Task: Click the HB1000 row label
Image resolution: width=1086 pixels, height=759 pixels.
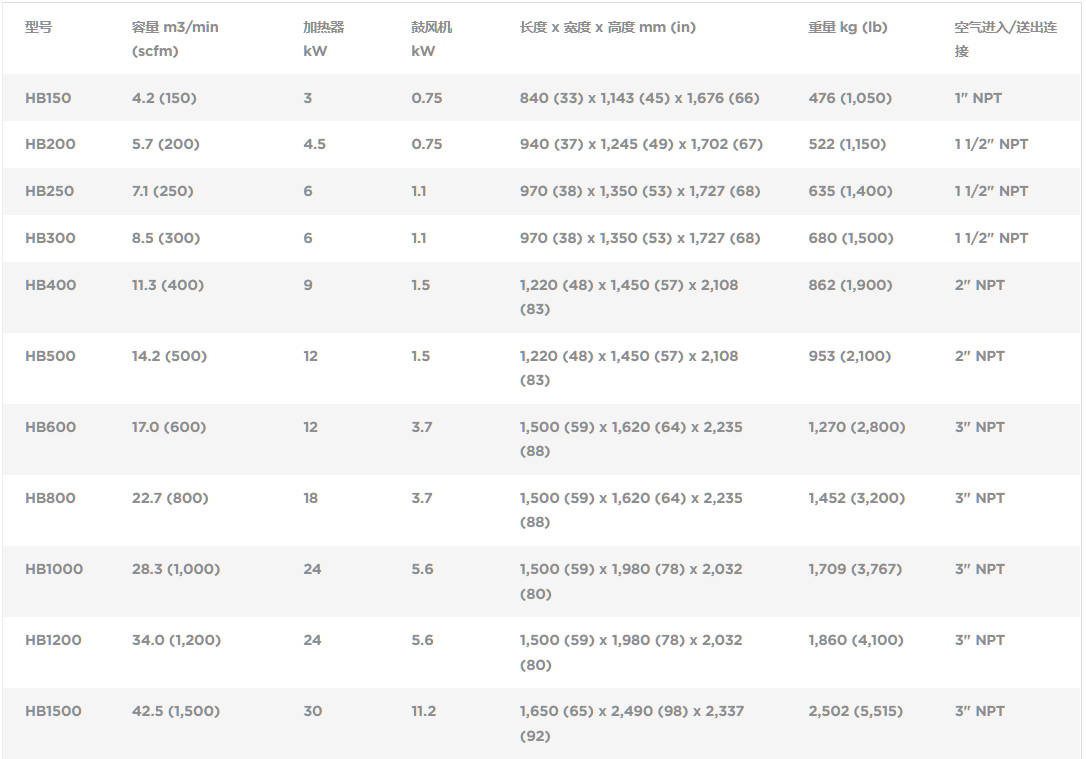Action: pyautogui.click(x=53, y=569)
